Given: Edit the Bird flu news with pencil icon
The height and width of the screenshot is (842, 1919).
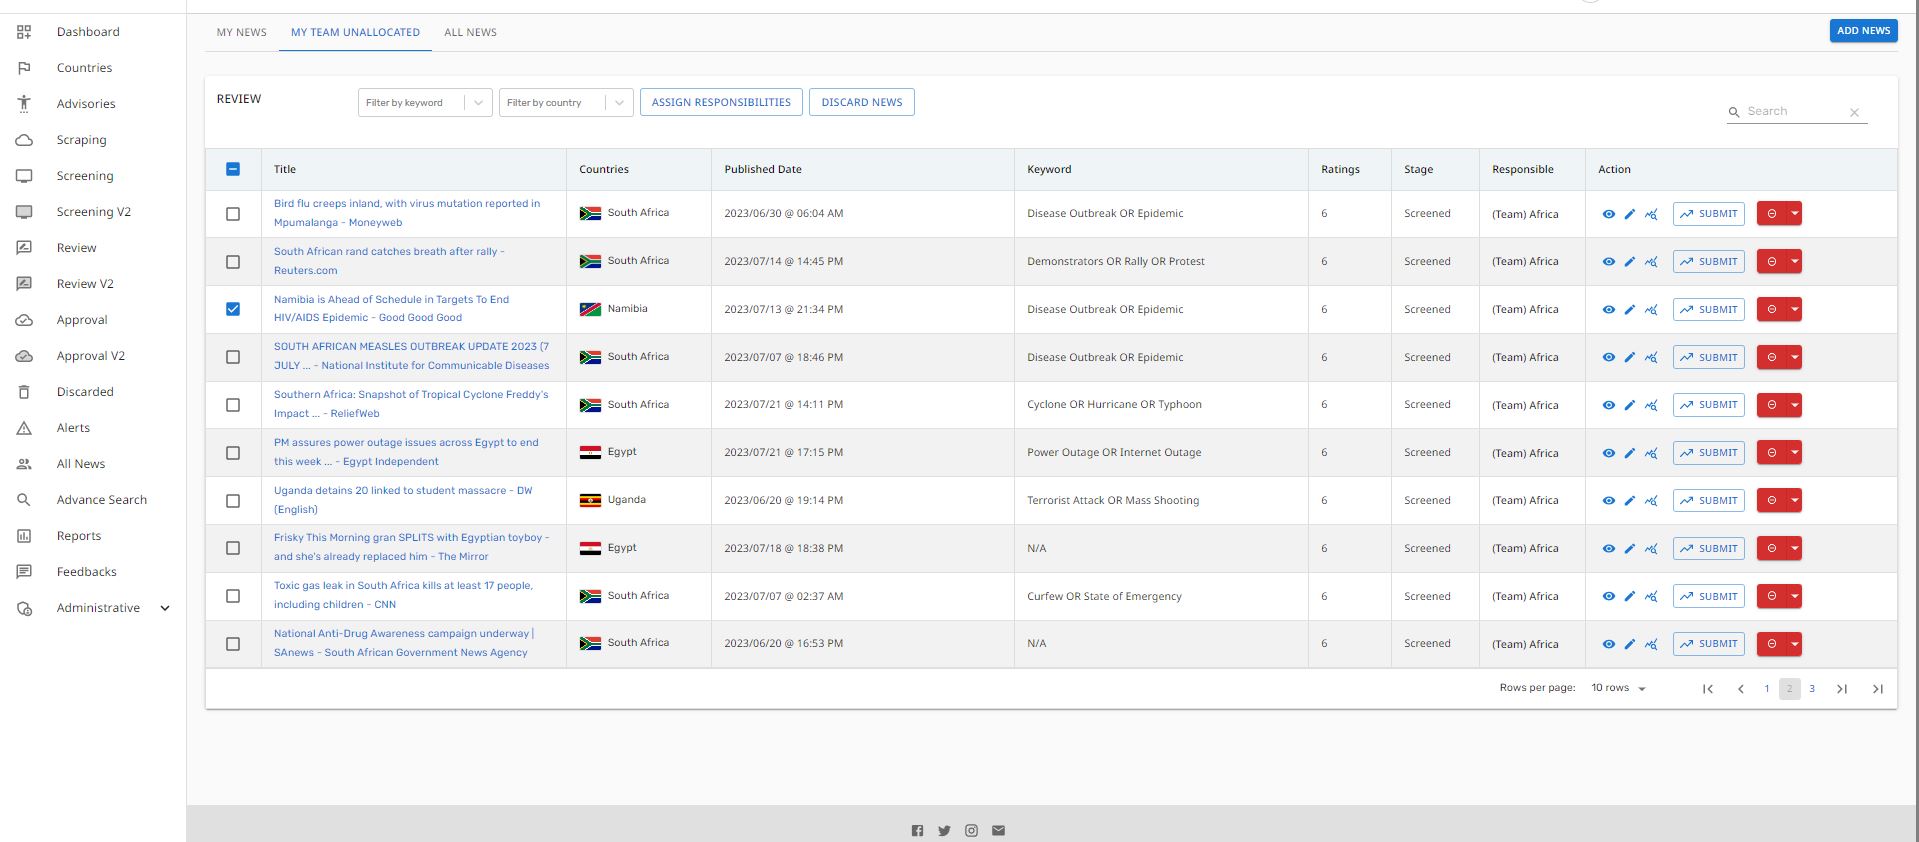Looking at the screenshot, I should [1629, 214].
